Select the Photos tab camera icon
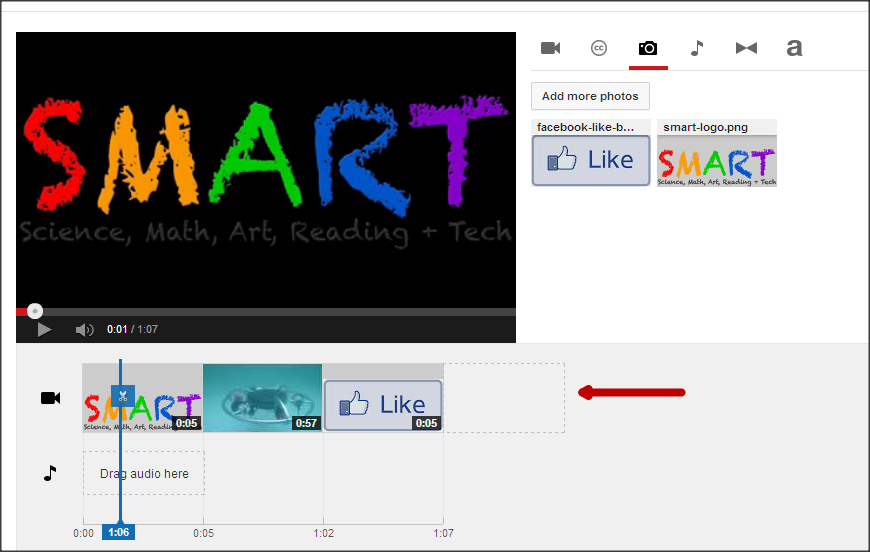This screenshot has height=552, width=870. (648, 48)
